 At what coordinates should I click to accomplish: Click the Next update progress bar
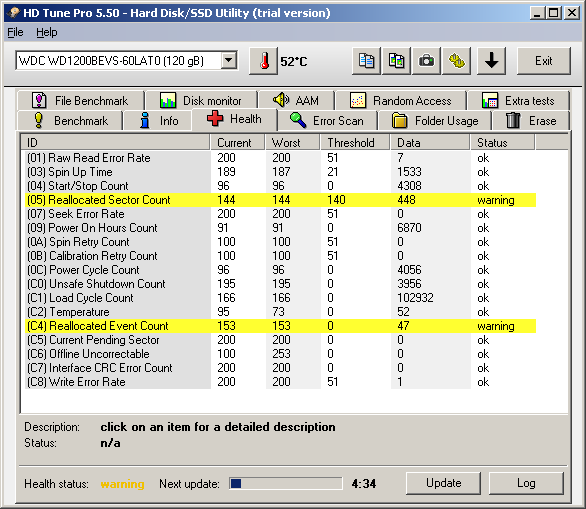(286, 484)
